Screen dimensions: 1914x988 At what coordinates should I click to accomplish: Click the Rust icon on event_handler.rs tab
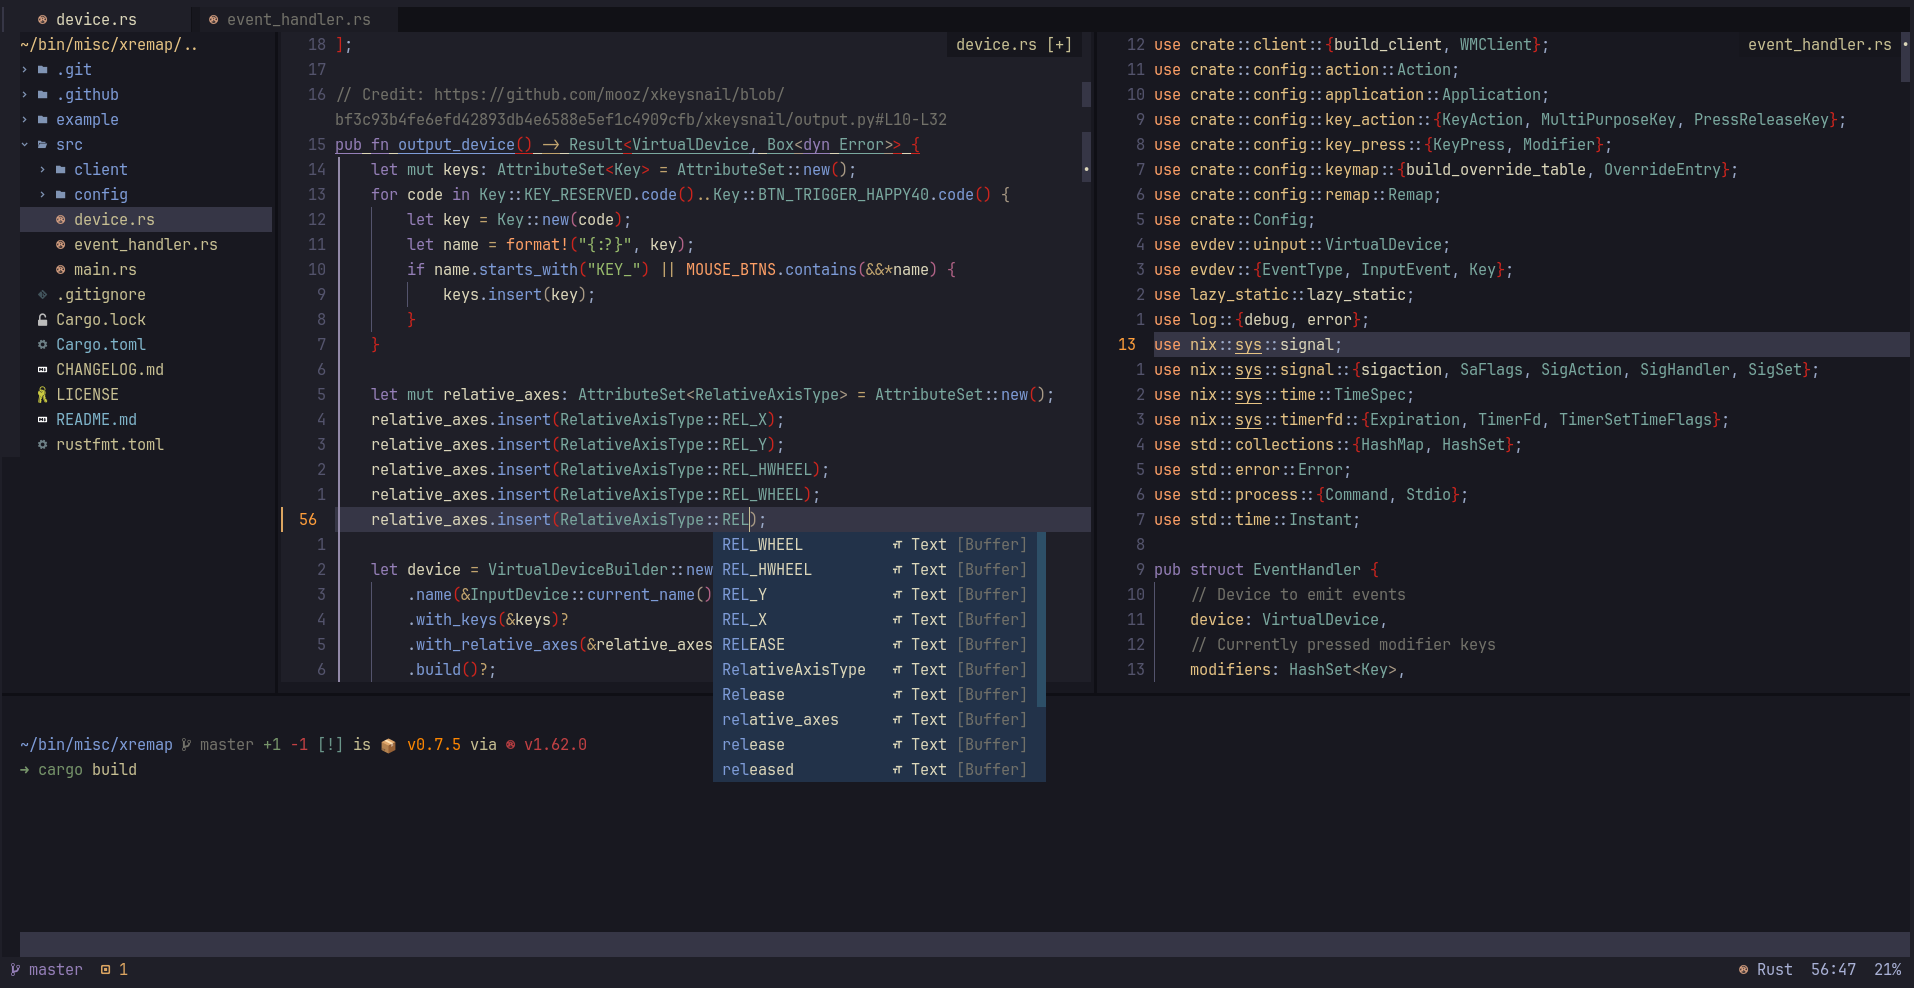[x=213, y=19]
